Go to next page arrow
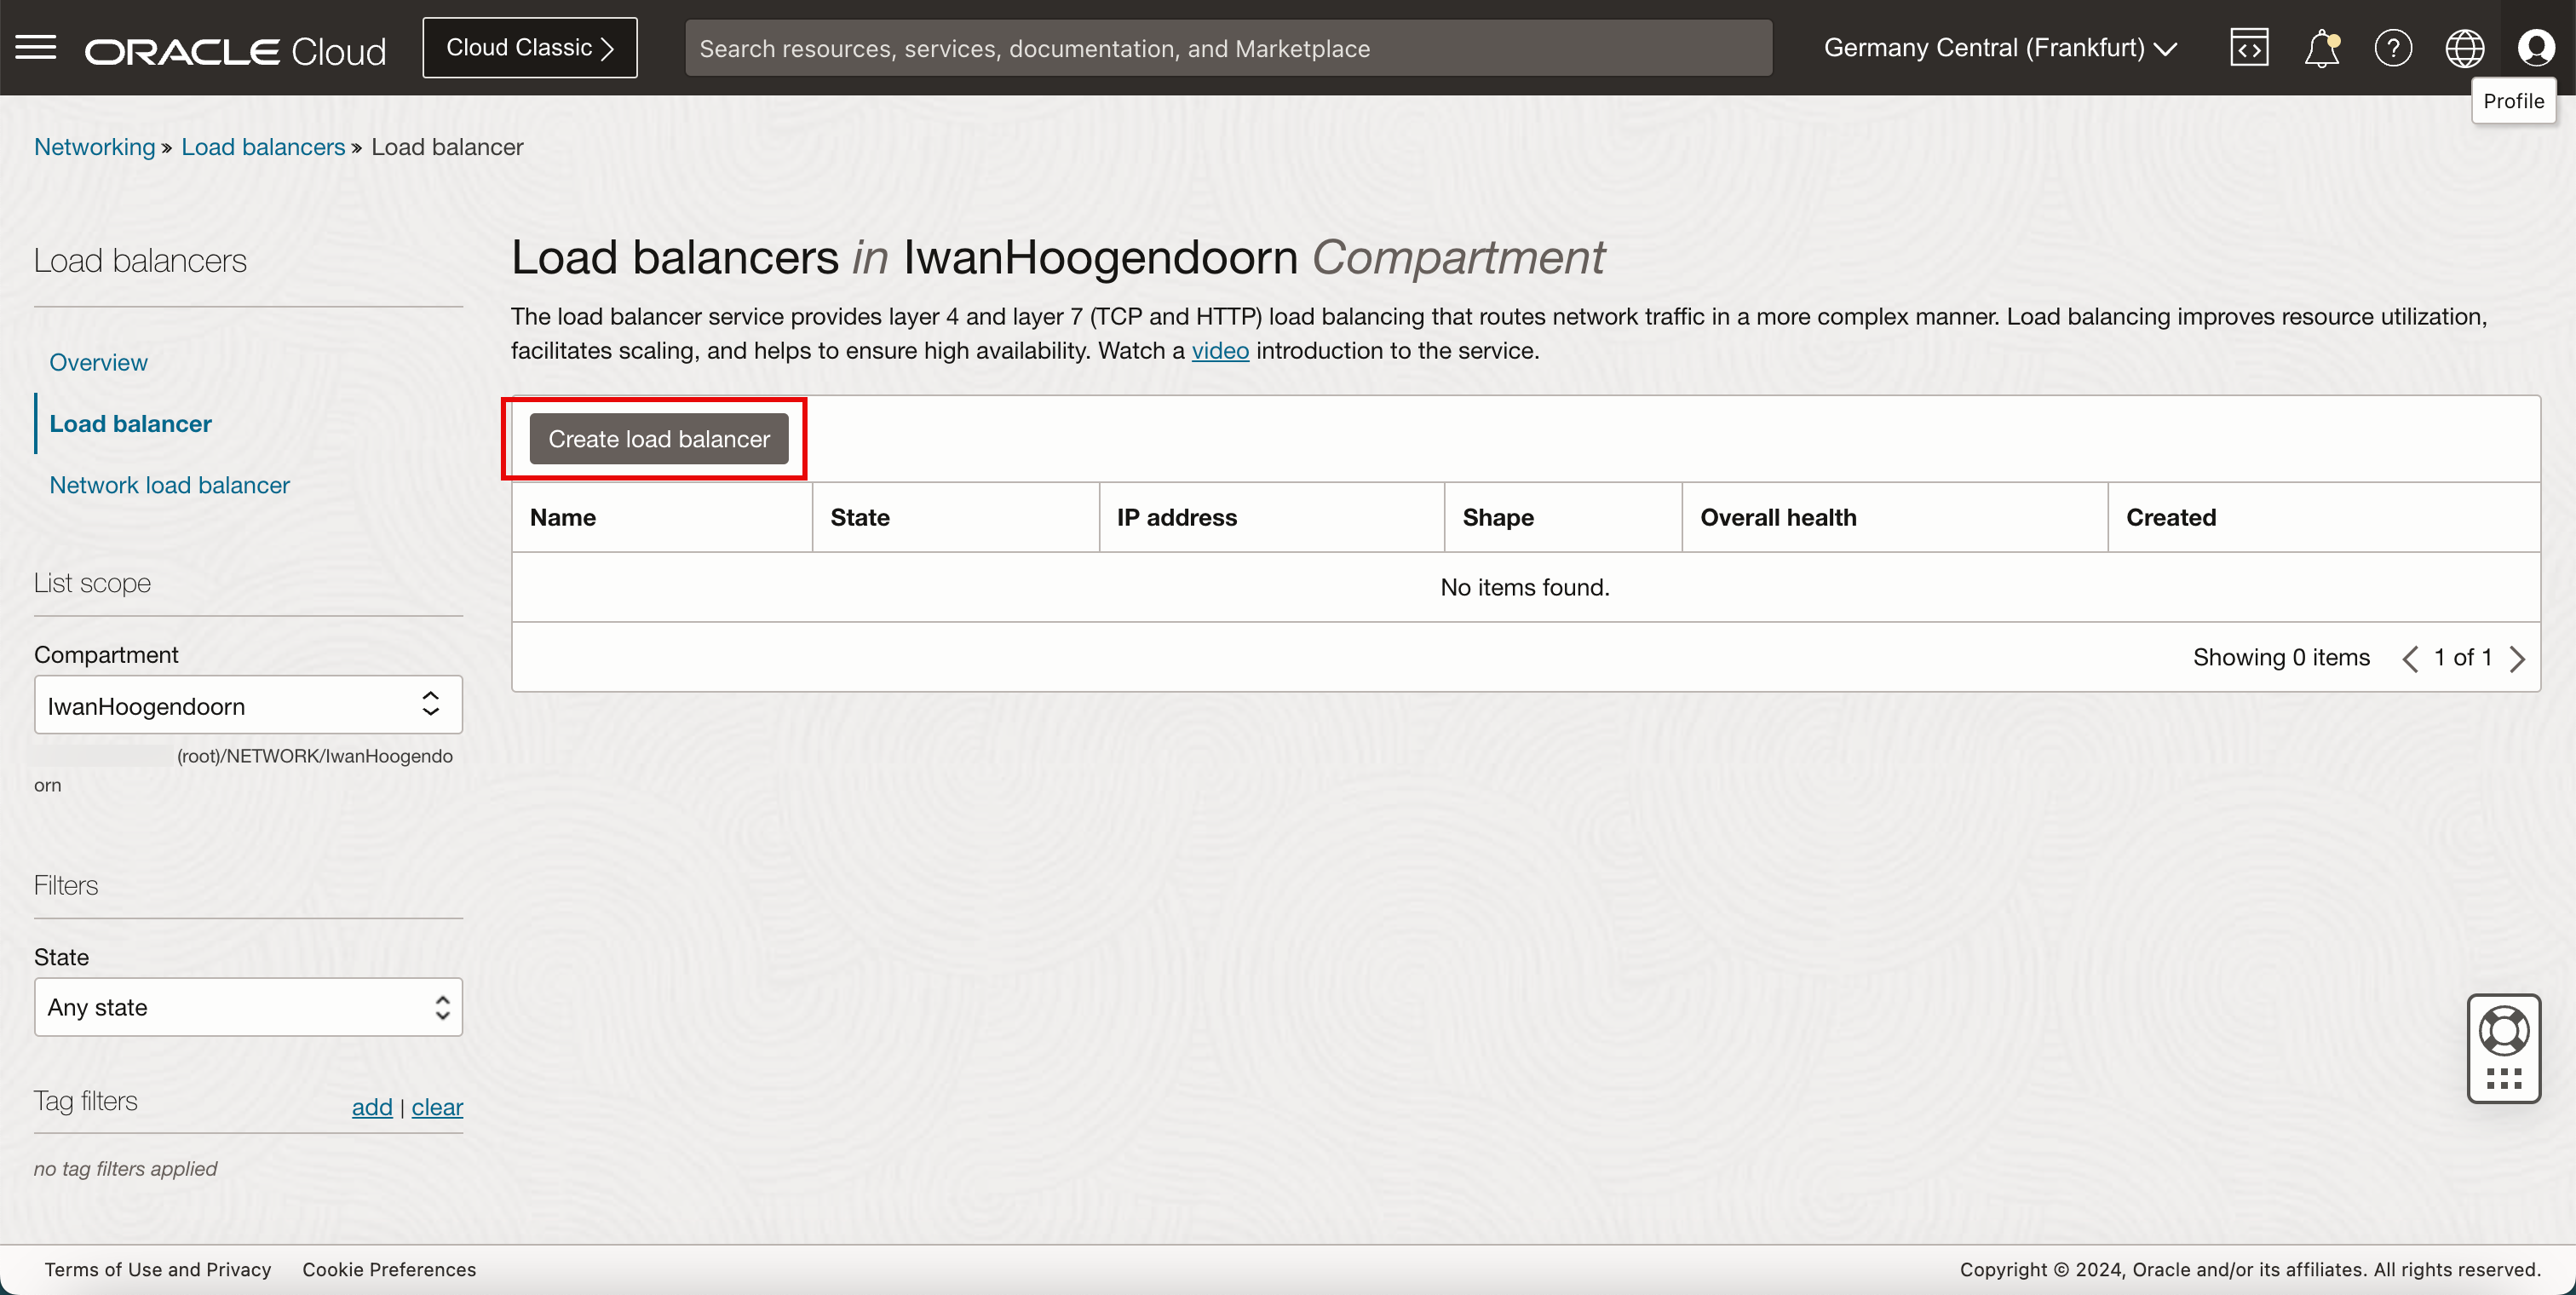The width and height of the screenshot is (2576, 1295). point(2518,658)
